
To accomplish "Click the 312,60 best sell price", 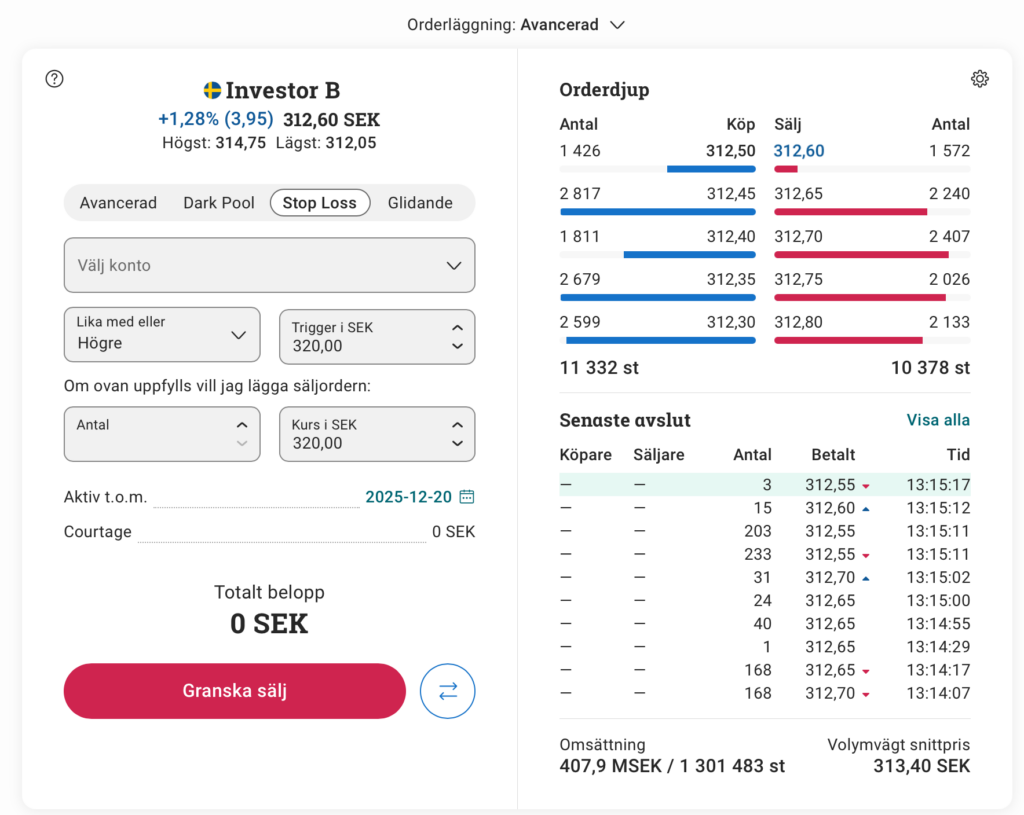I will (x=799, y=151).
